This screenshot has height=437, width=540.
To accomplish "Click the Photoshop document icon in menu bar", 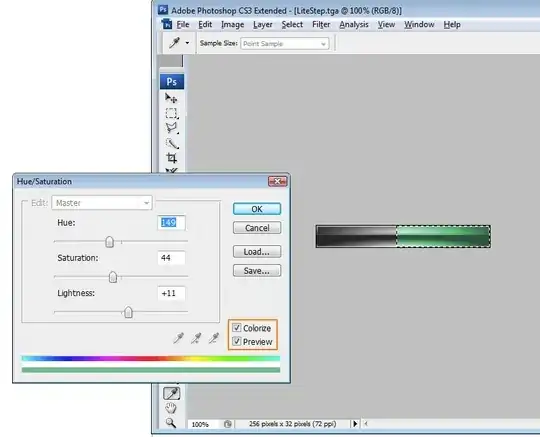I will (167, 24).
